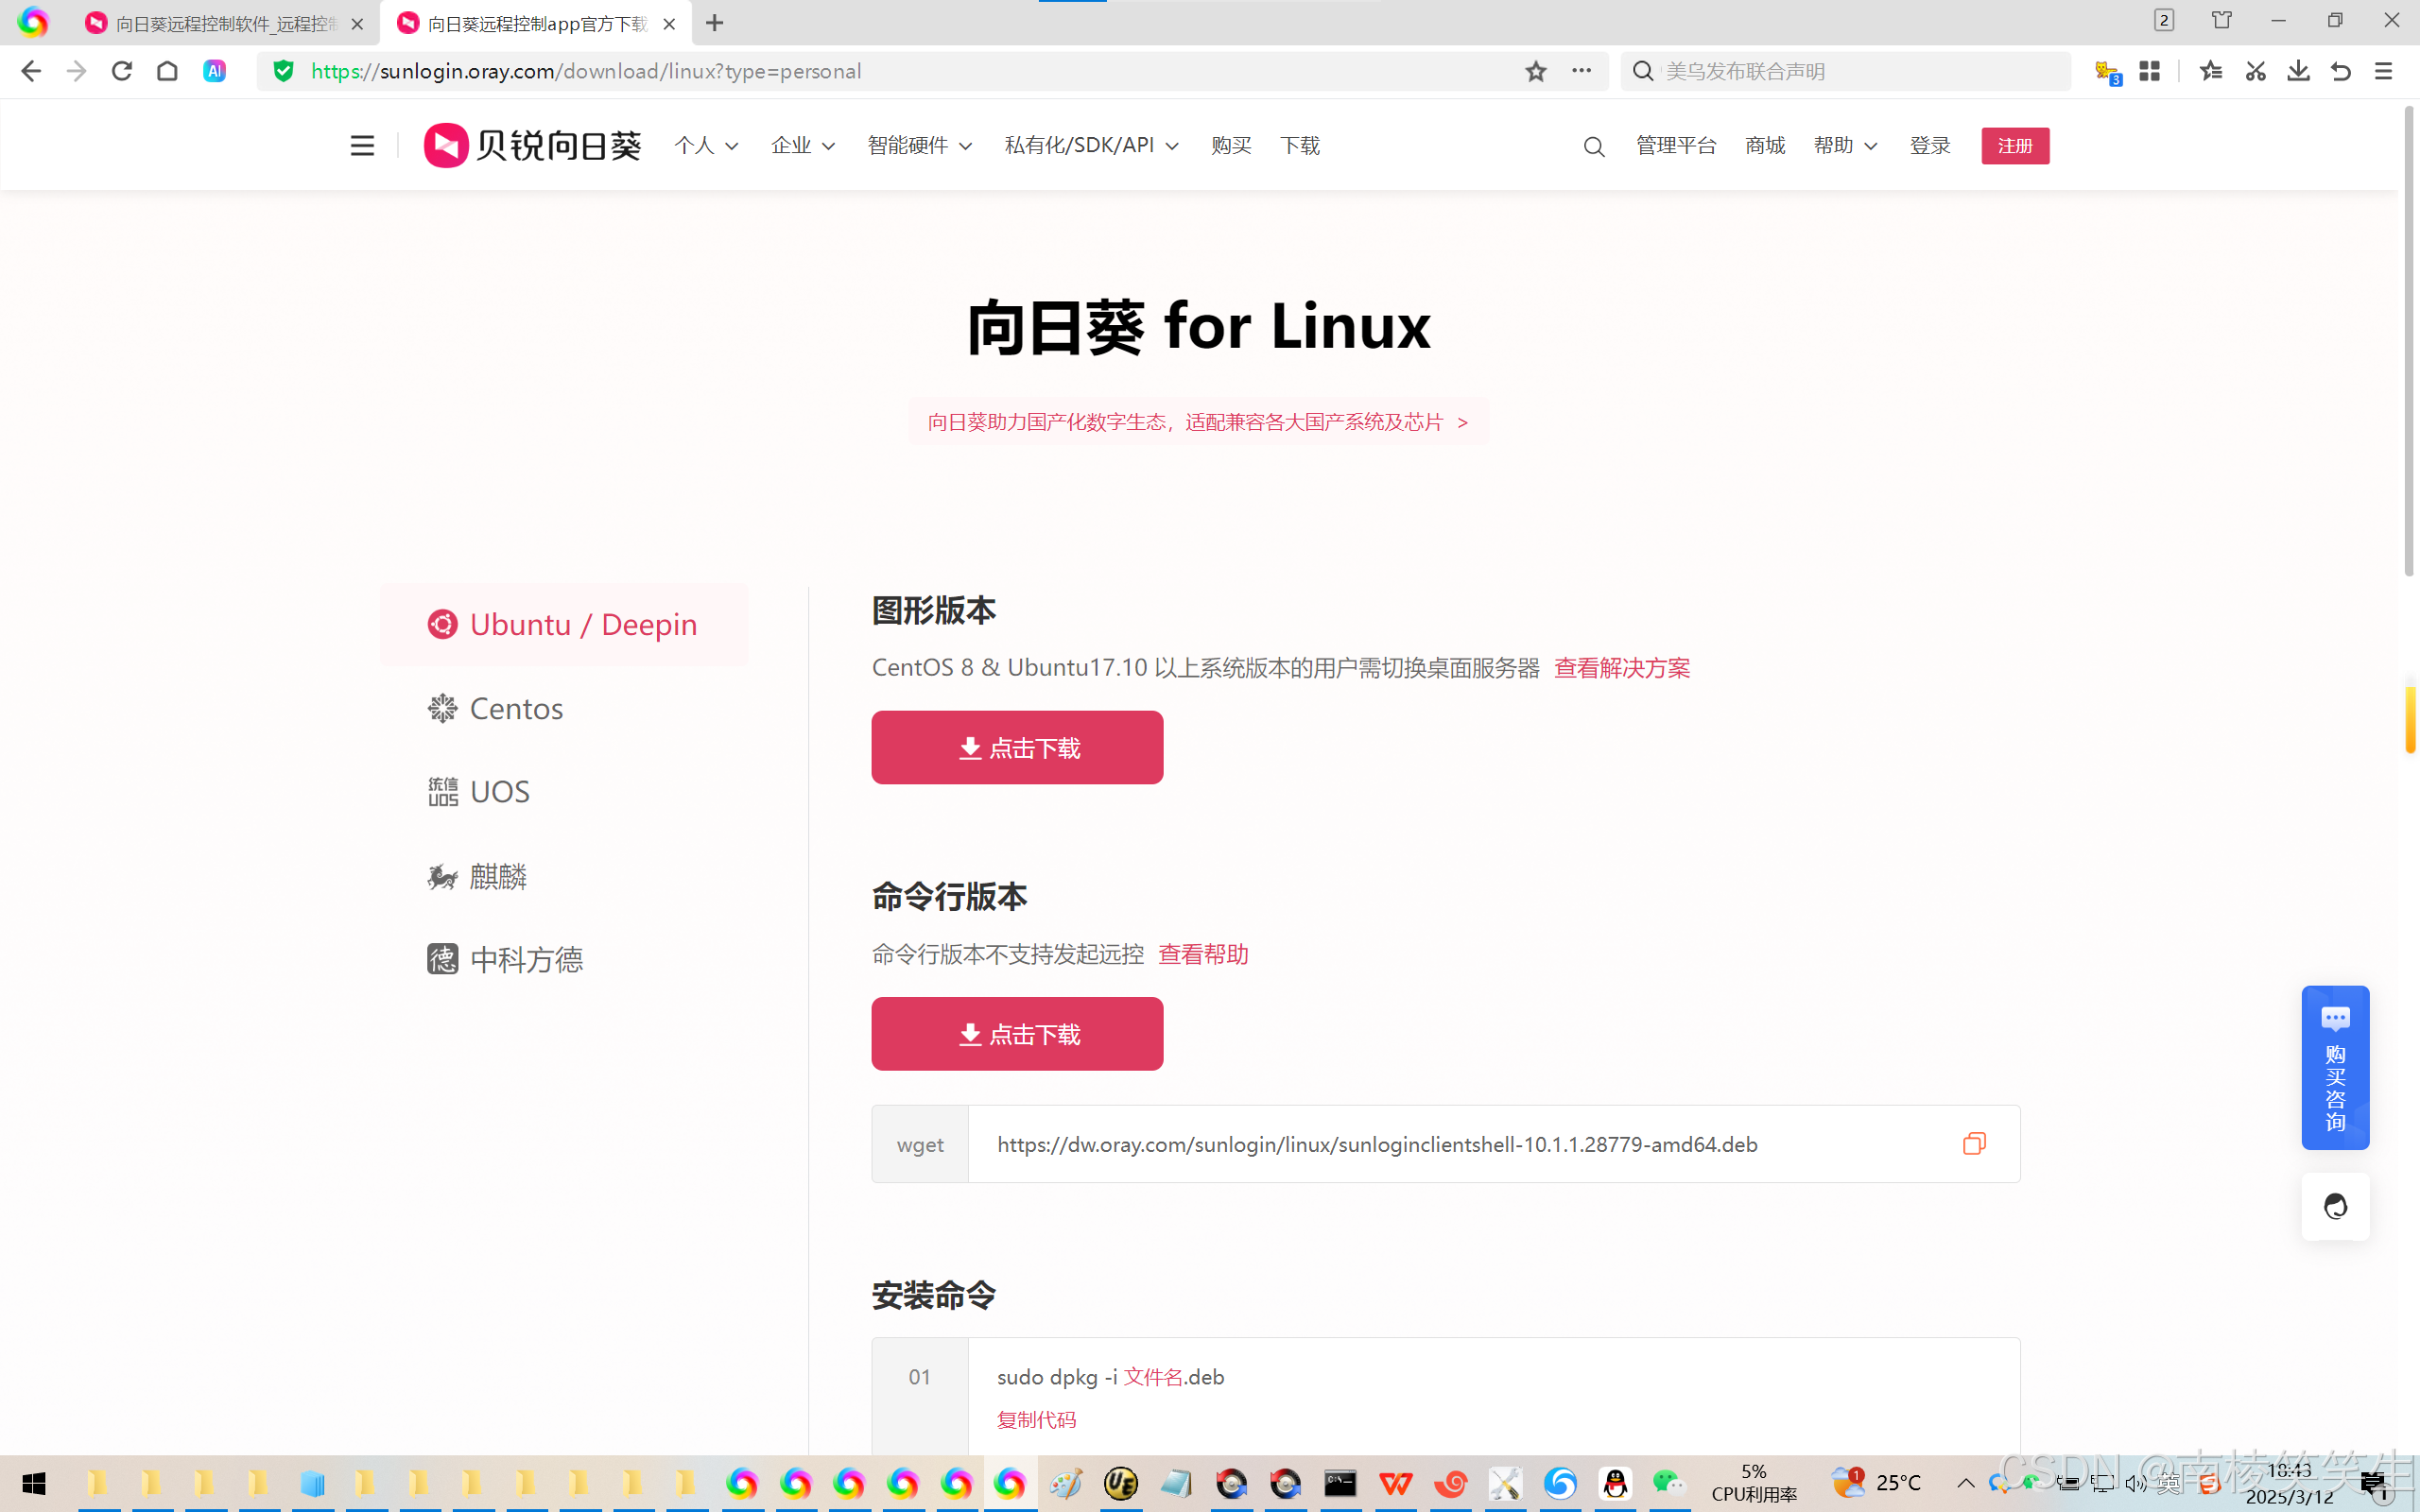
Task: Open the 下载 nav item
Action: pos(1300,146)
